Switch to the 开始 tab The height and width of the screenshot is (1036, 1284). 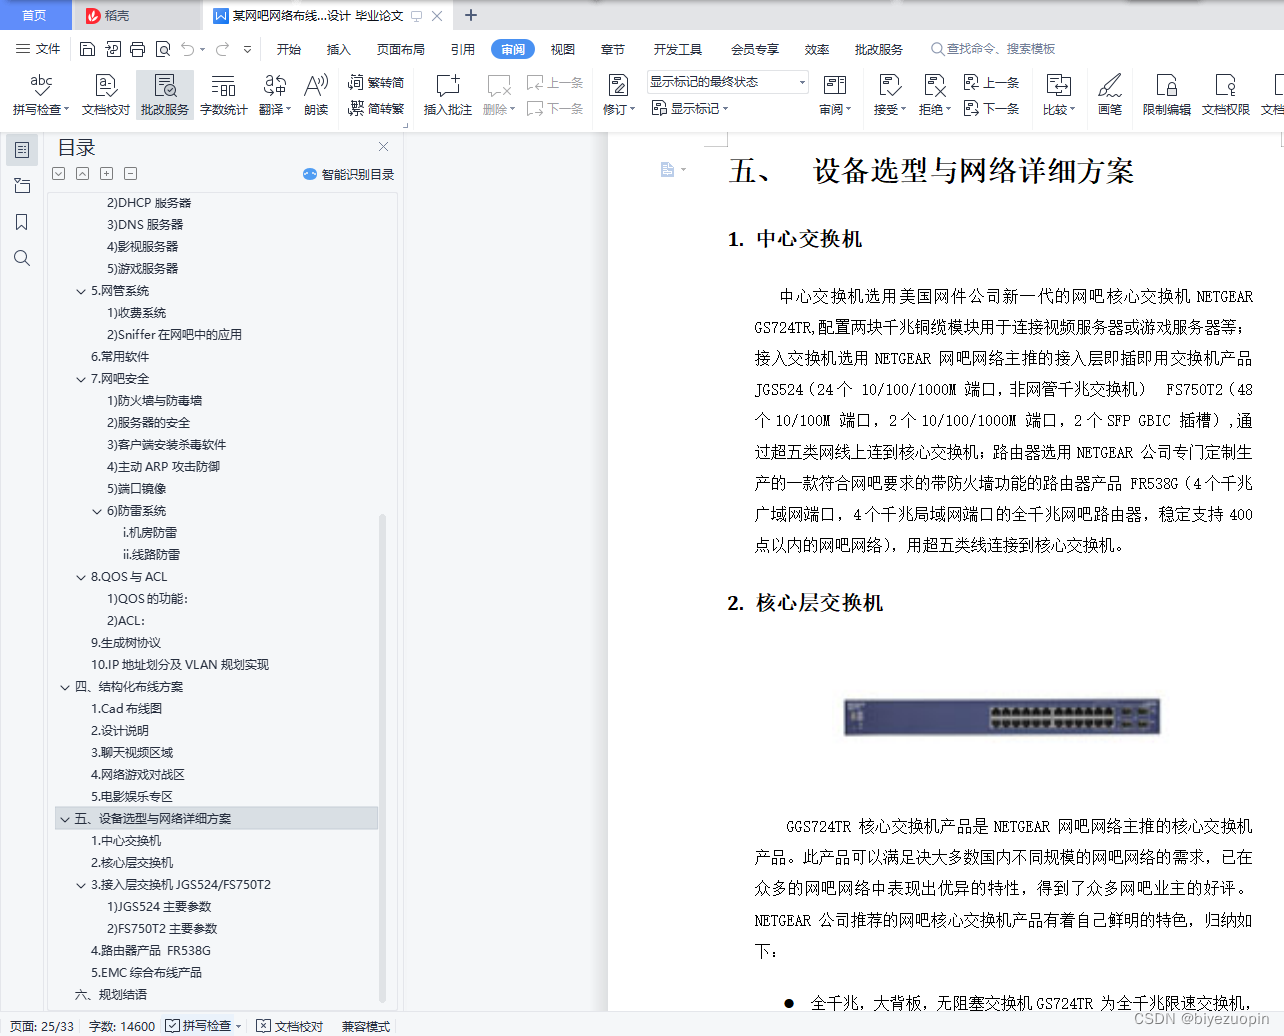tap(289, 49)
